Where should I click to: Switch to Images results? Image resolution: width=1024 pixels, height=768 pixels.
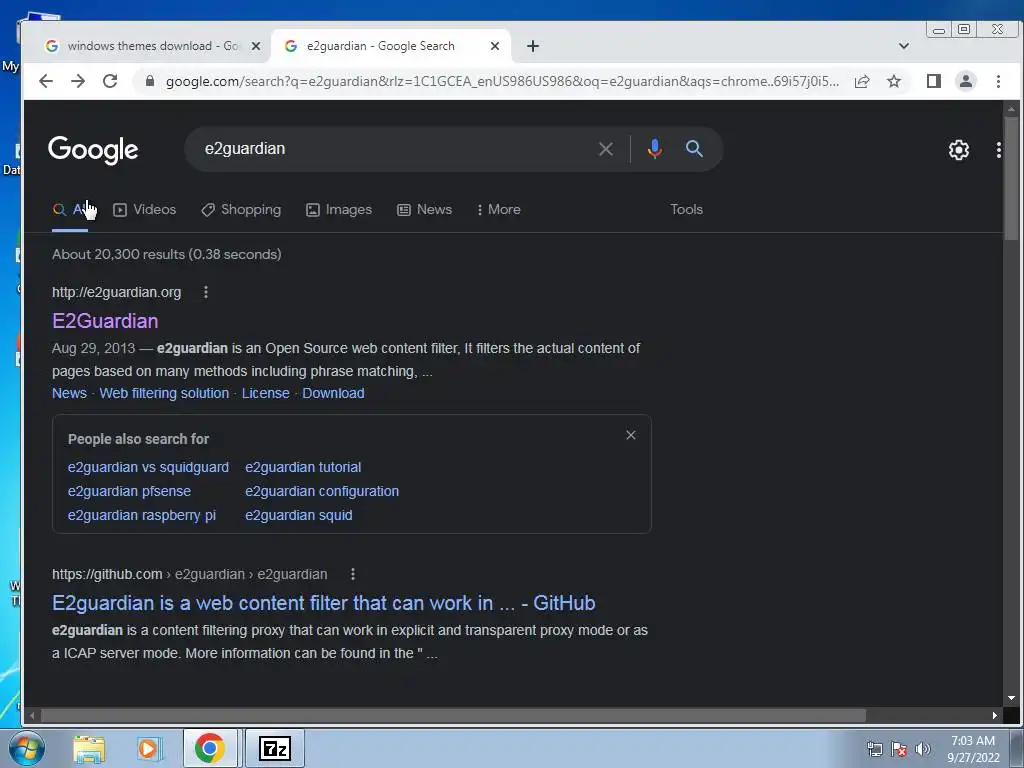click(x=339, y=210)
